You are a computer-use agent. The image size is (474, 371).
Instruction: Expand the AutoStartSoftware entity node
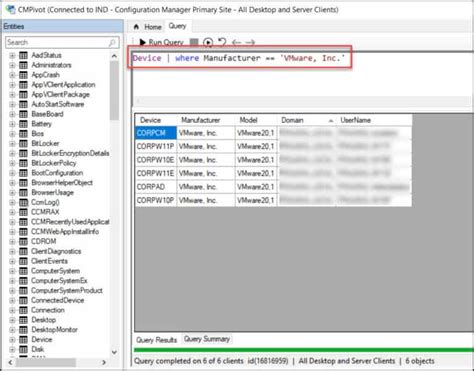(x=12, y=104)
